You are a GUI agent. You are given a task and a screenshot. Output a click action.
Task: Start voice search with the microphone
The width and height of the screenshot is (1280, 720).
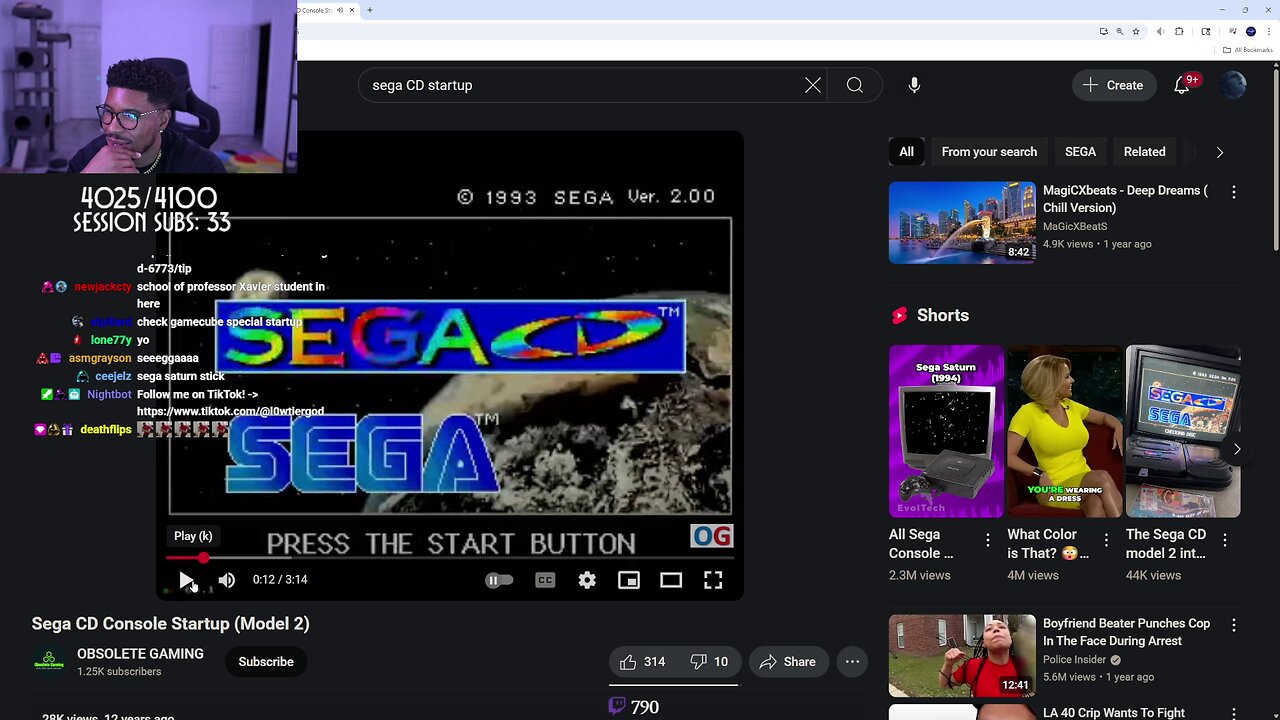914,85
